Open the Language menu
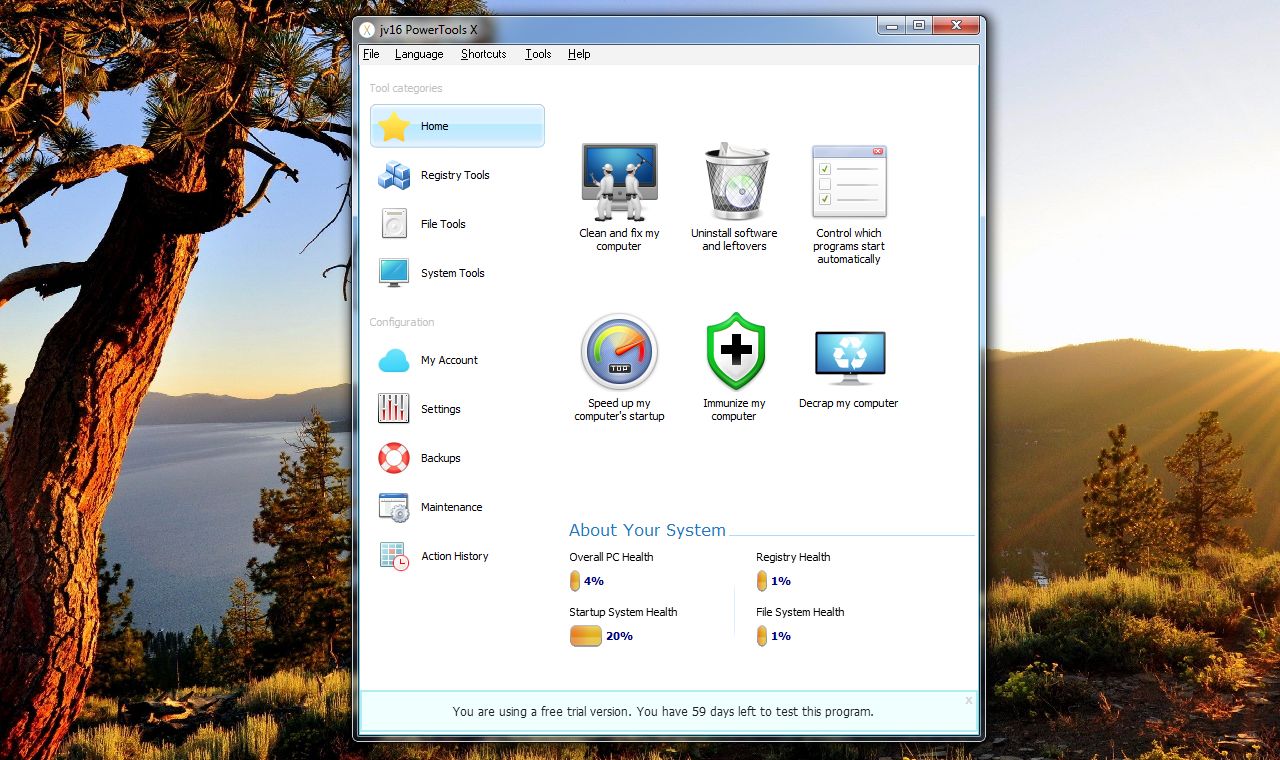This screenshot has width=1280, height=760. click(418, 54)
